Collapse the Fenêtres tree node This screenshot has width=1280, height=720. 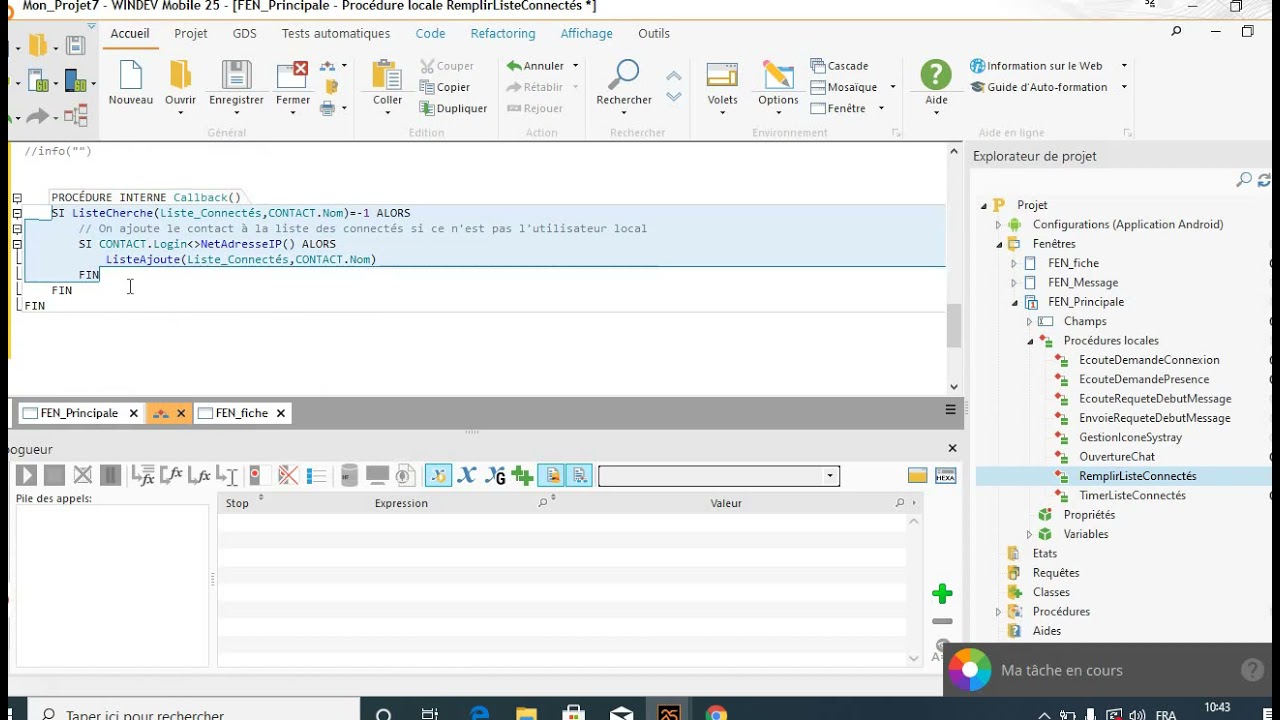(x=998, y=244)
